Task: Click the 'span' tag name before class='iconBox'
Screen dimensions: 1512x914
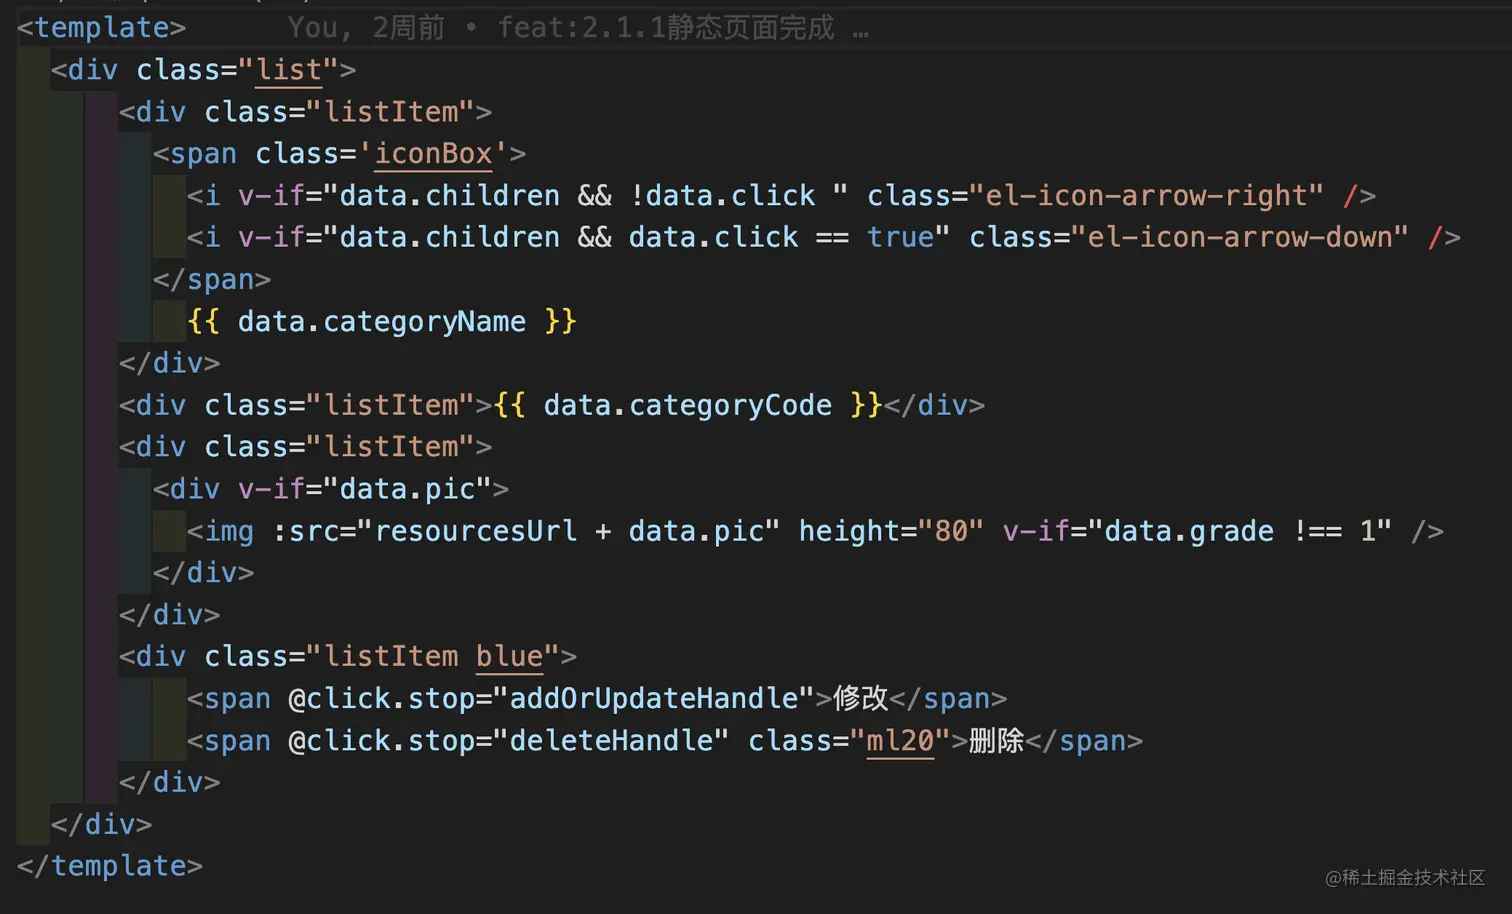Action: tap(203, 153)
